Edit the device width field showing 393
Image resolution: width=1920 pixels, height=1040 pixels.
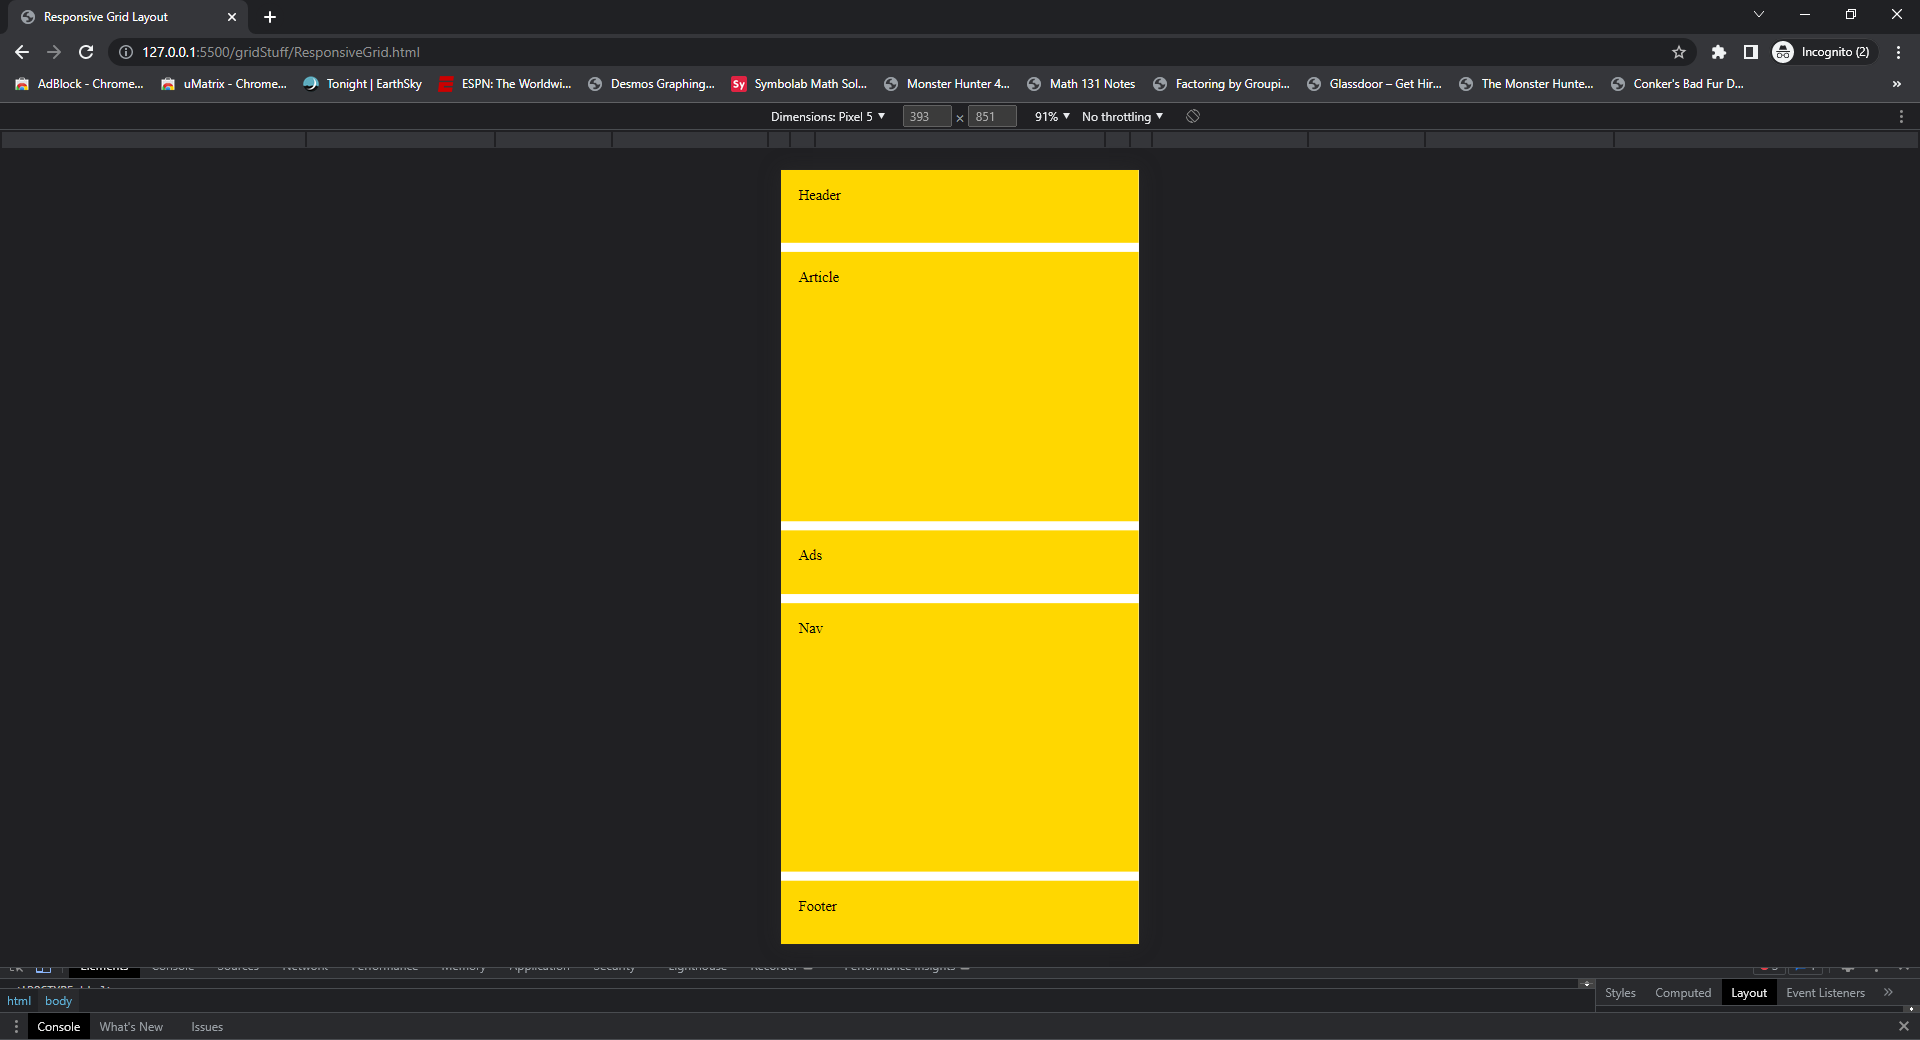[926, 117]
